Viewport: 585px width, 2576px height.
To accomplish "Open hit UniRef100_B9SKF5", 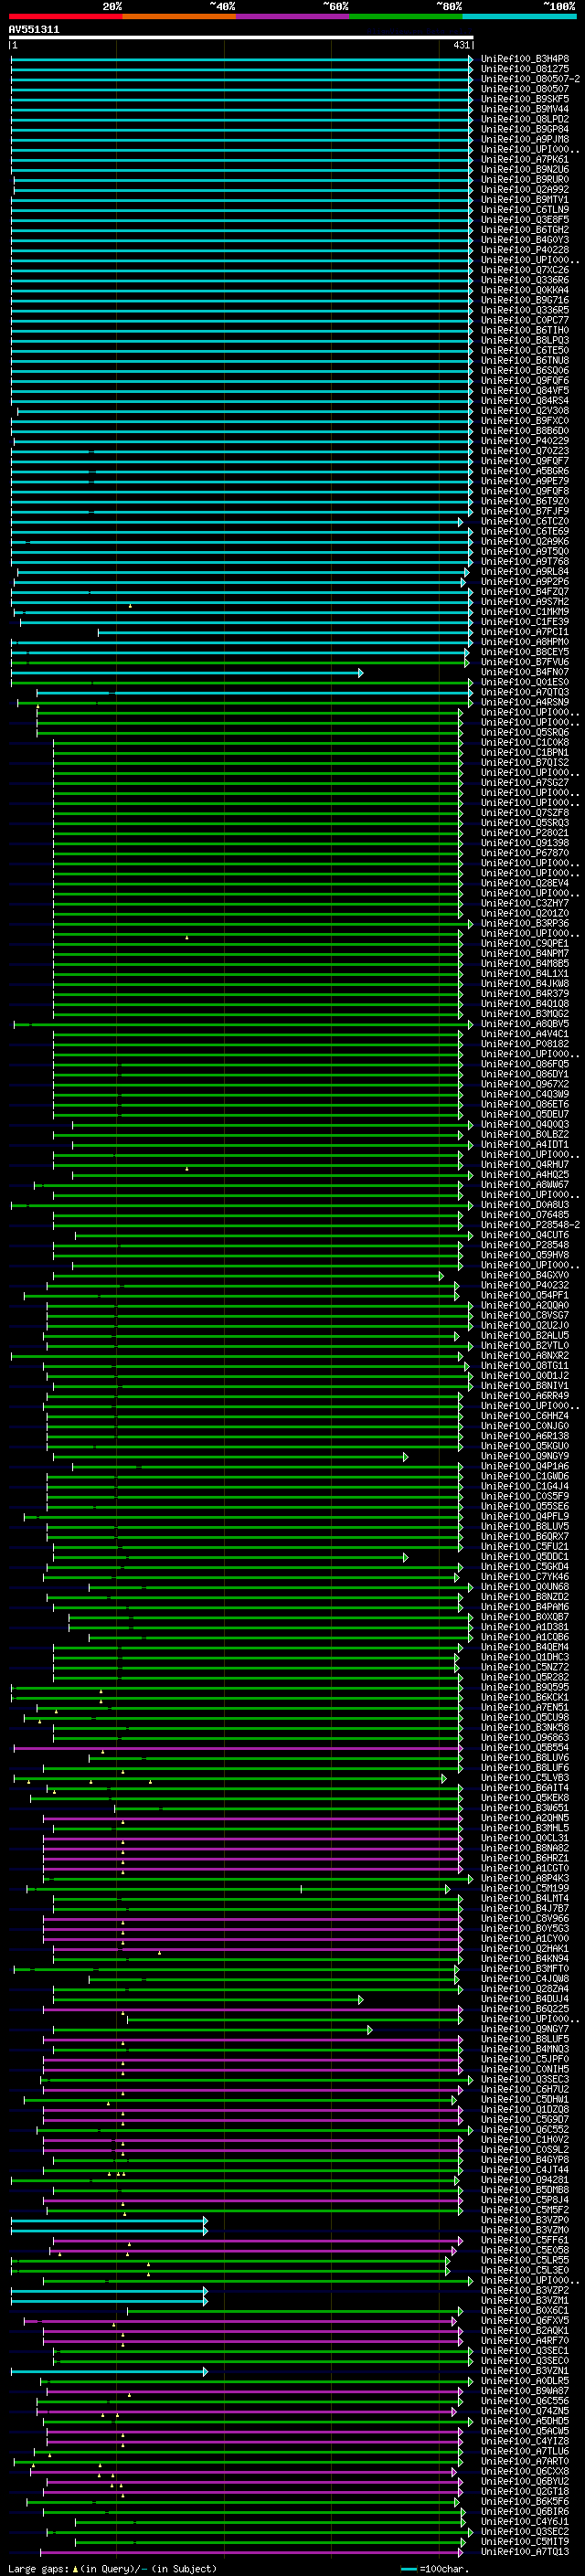I will (525, 99).
